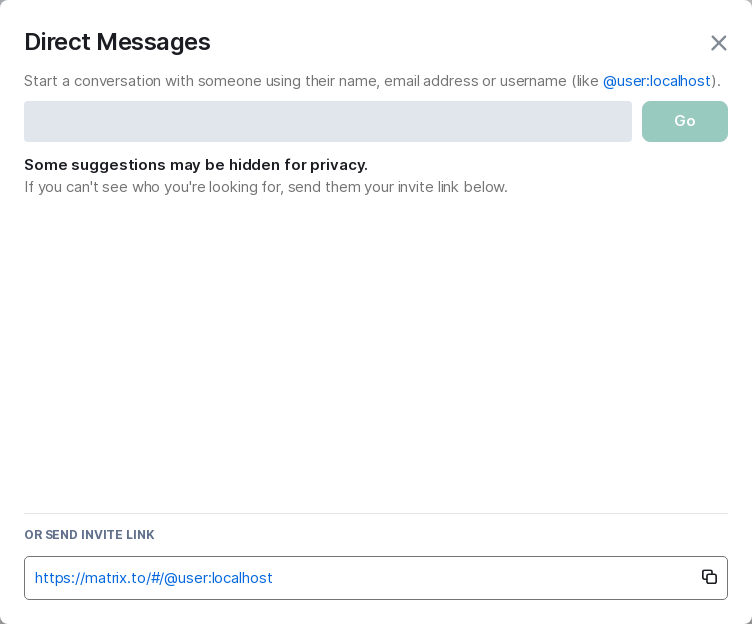Open the matrix.to invite link
The image size is (752, 624).
pyautogui.click(x=154, y=578)
